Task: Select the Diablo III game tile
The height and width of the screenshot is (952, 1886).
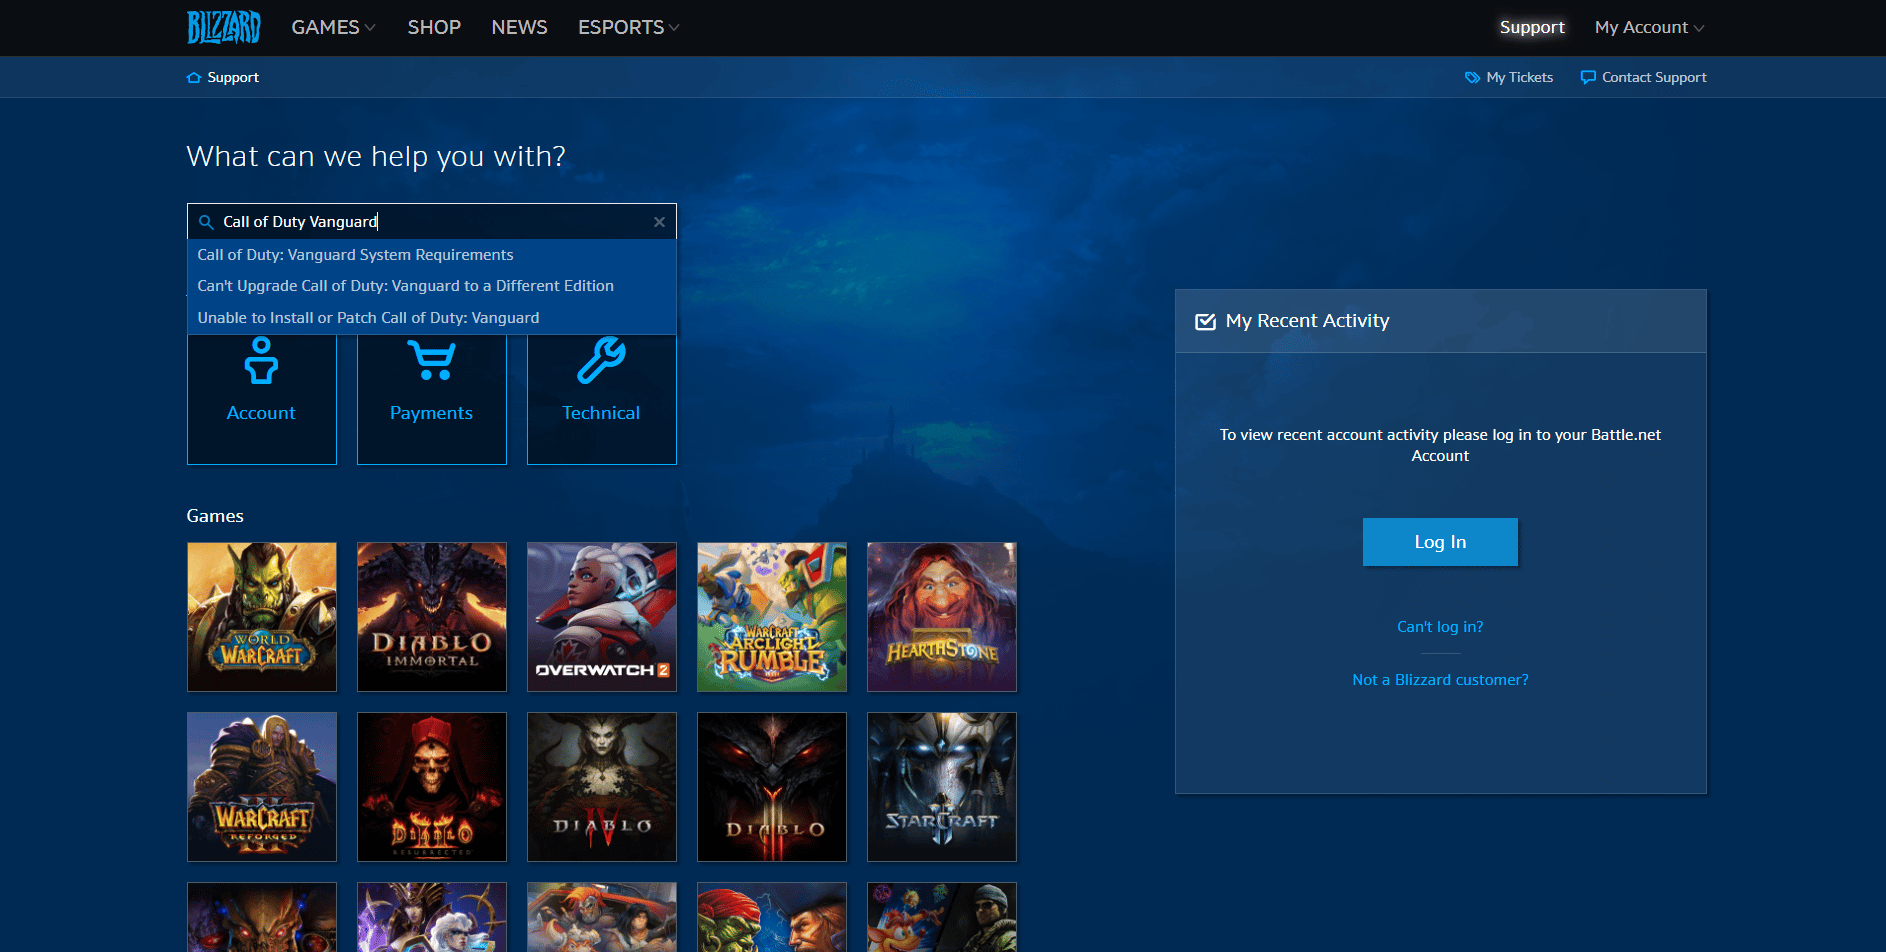Action: (x=772, y=787)
